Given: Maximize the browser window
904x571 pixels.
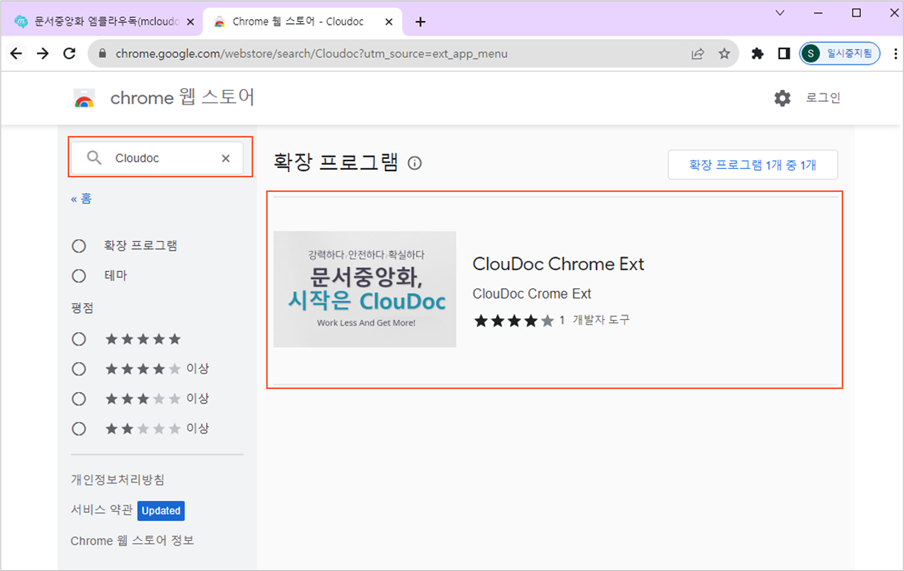Looking at the screenshot, I should 856,13.
